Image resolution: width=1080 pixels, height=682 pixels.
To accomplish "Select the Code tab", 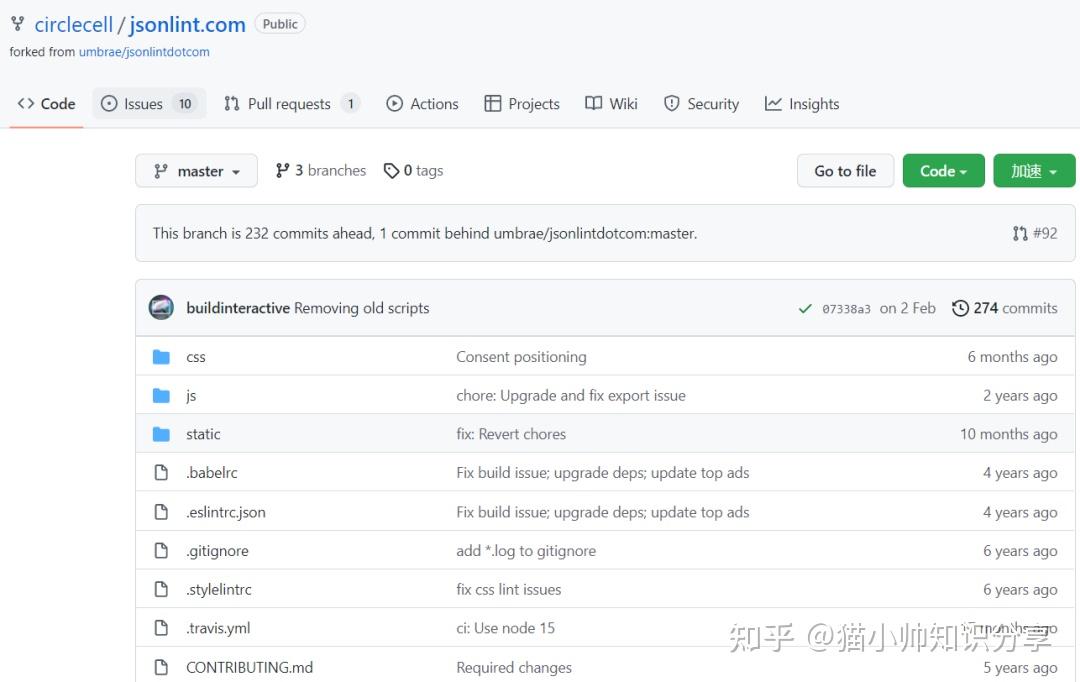I will pyautogui.click(x=46, y=104).
